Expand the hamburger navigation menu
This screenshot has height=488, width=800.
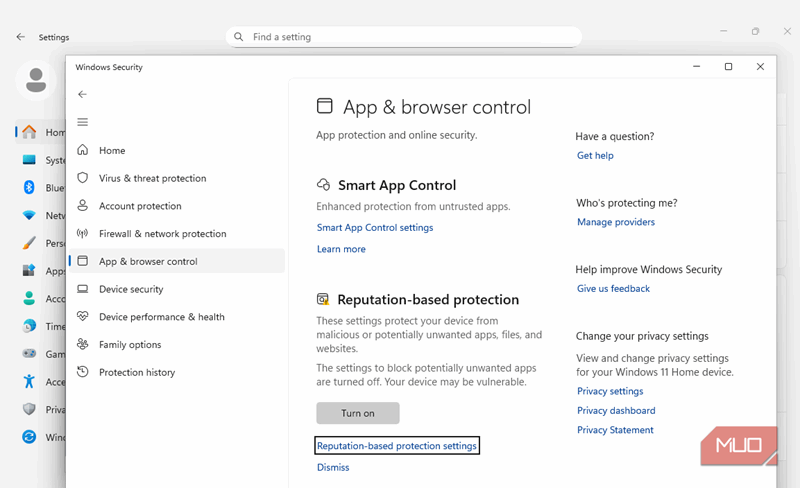83,122
